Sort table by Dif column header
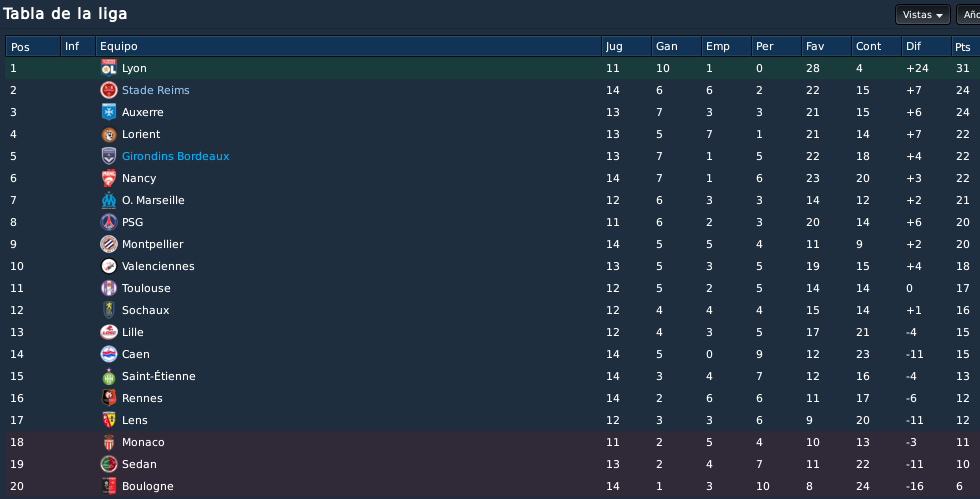The height and width of the screenshot is (499, 980). point(926,46)
